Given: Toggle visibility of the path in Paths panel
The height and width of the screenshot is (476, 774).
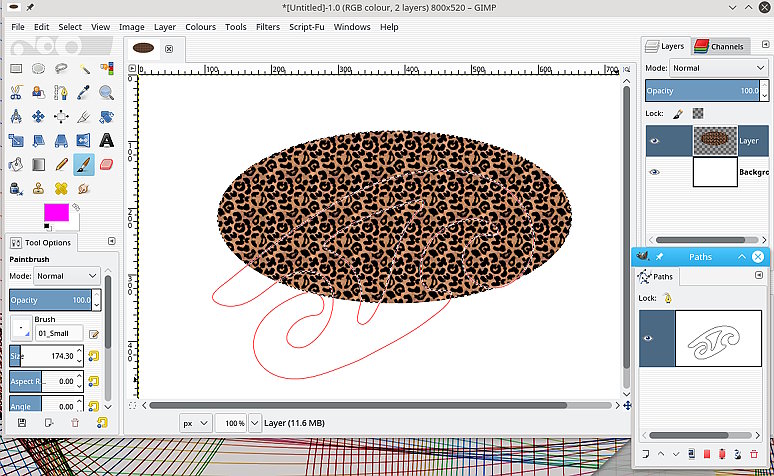Looking at the screenshot, I should 647,338.
